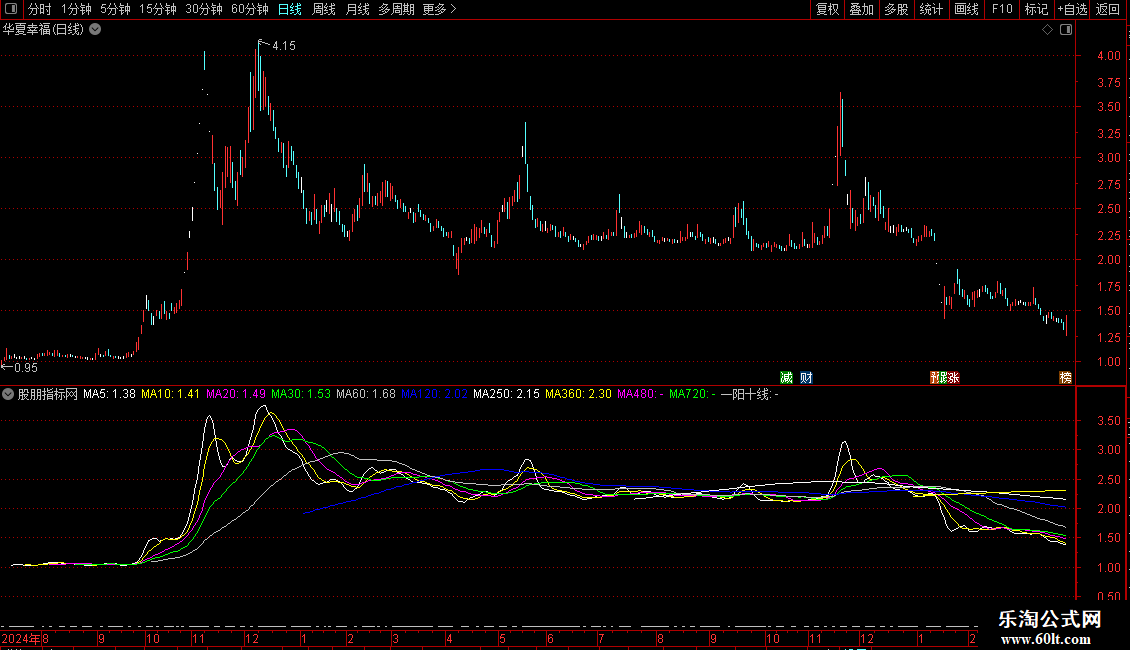Click the 股朋指标网 indicator name
Image resolution: width=1130 pixels, height=650 pixels.
point(48,394)
